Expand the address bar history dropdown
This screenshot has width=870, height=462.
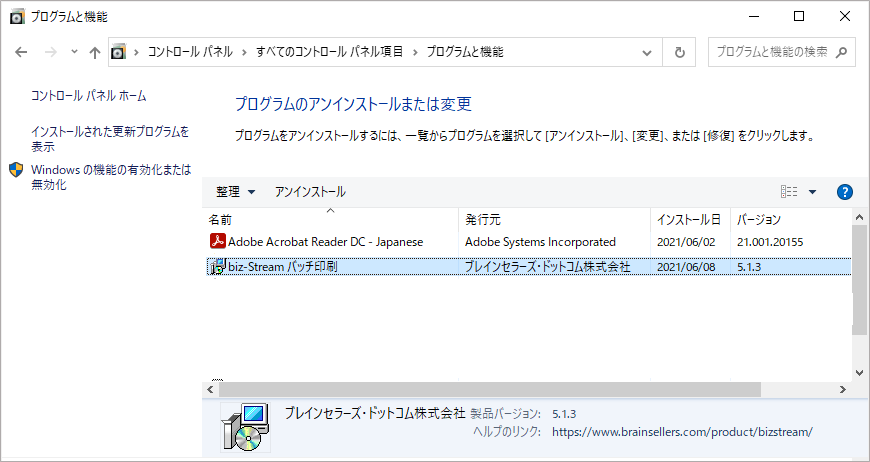point(646,53)
